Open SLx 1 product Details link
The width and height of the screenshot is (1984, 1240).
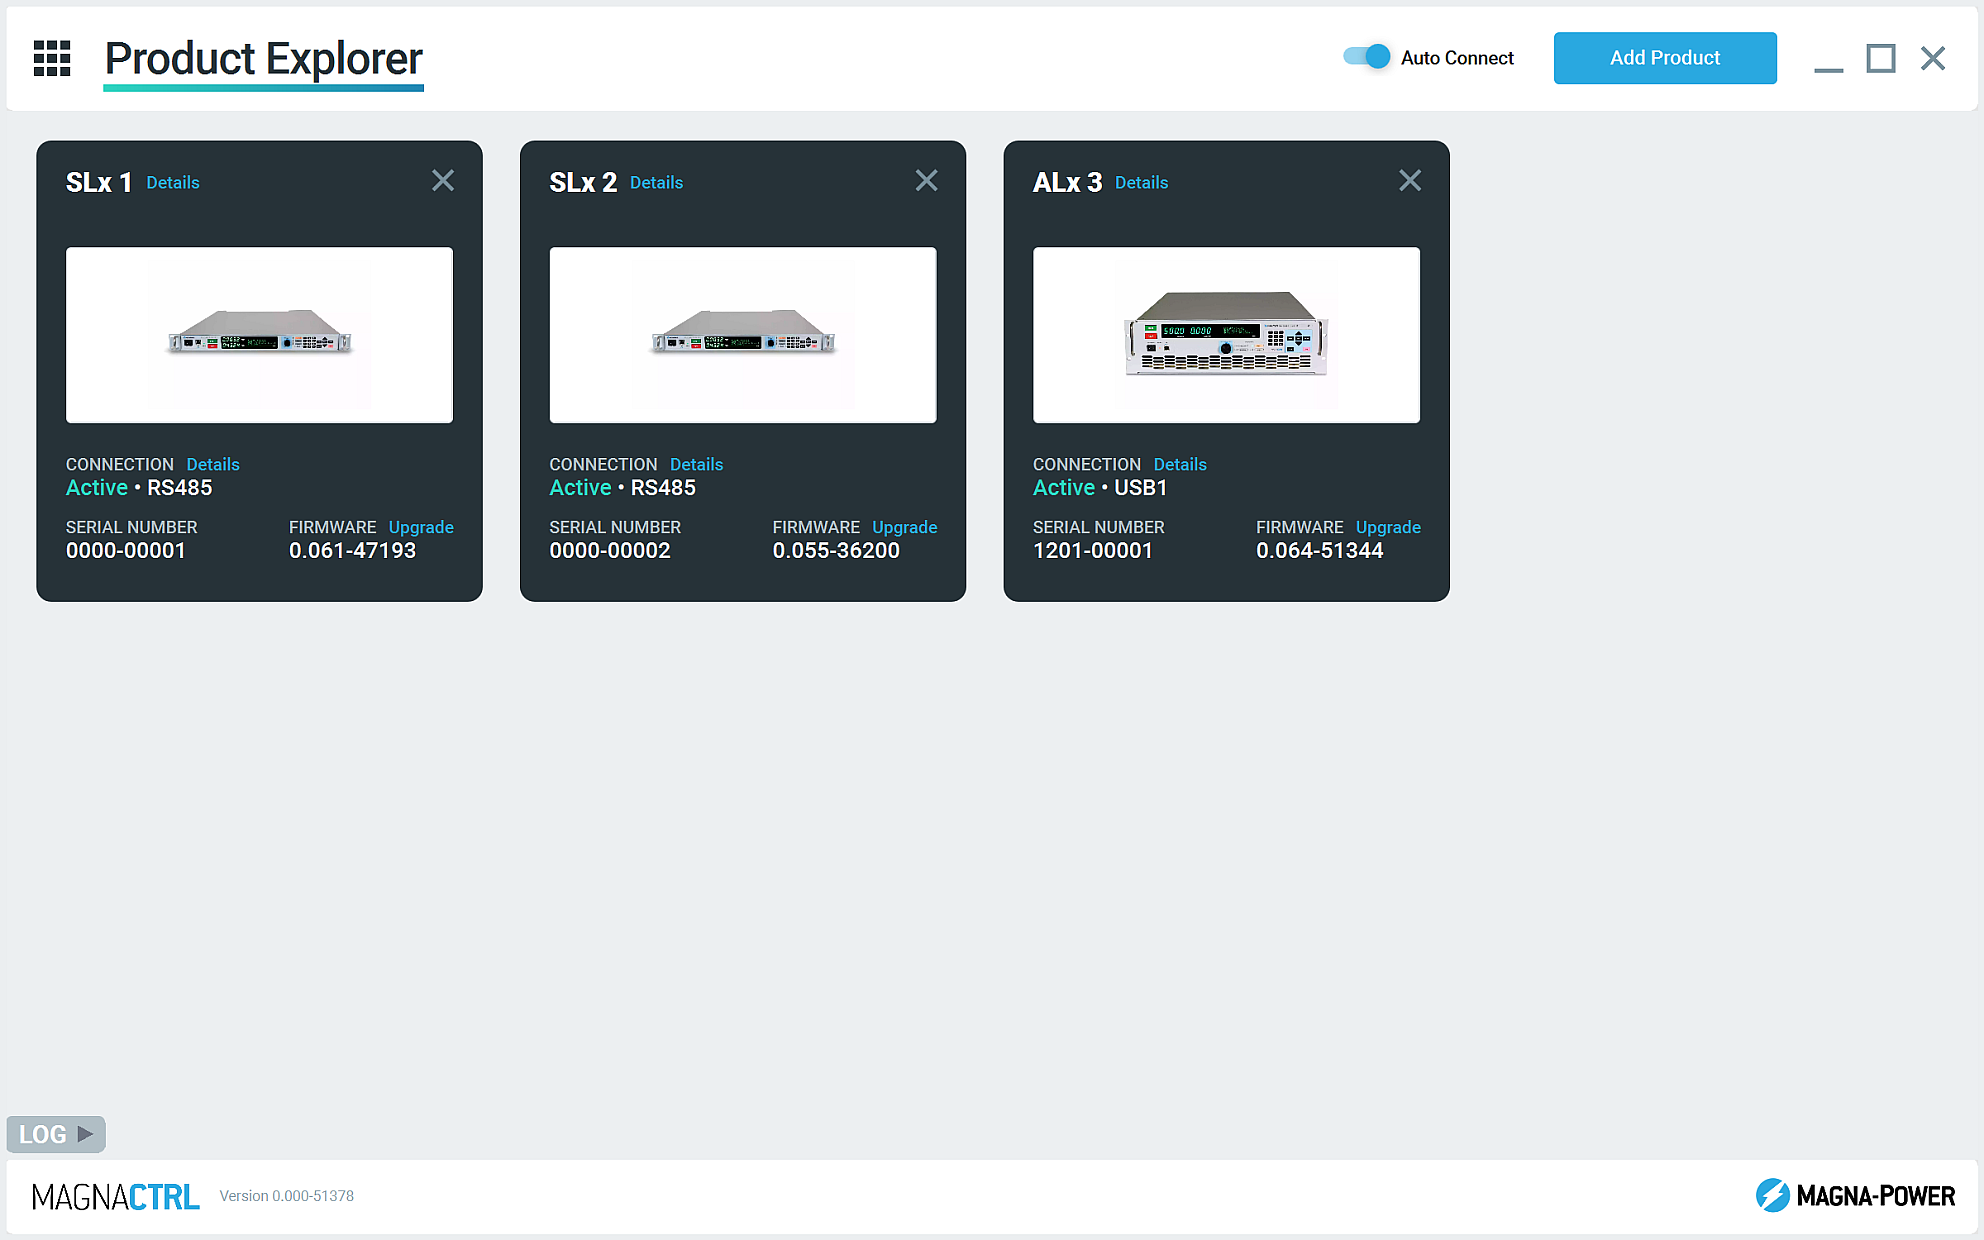coord(173,183)
